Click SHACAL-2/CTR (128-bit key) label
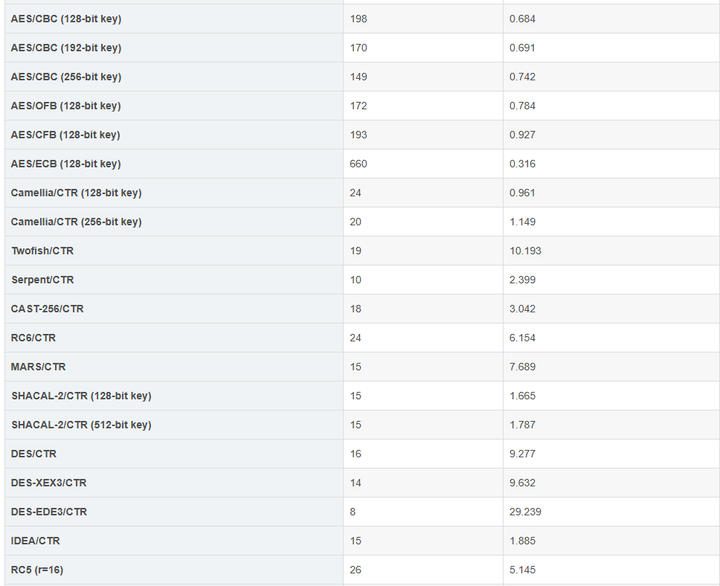 [81, 395]
